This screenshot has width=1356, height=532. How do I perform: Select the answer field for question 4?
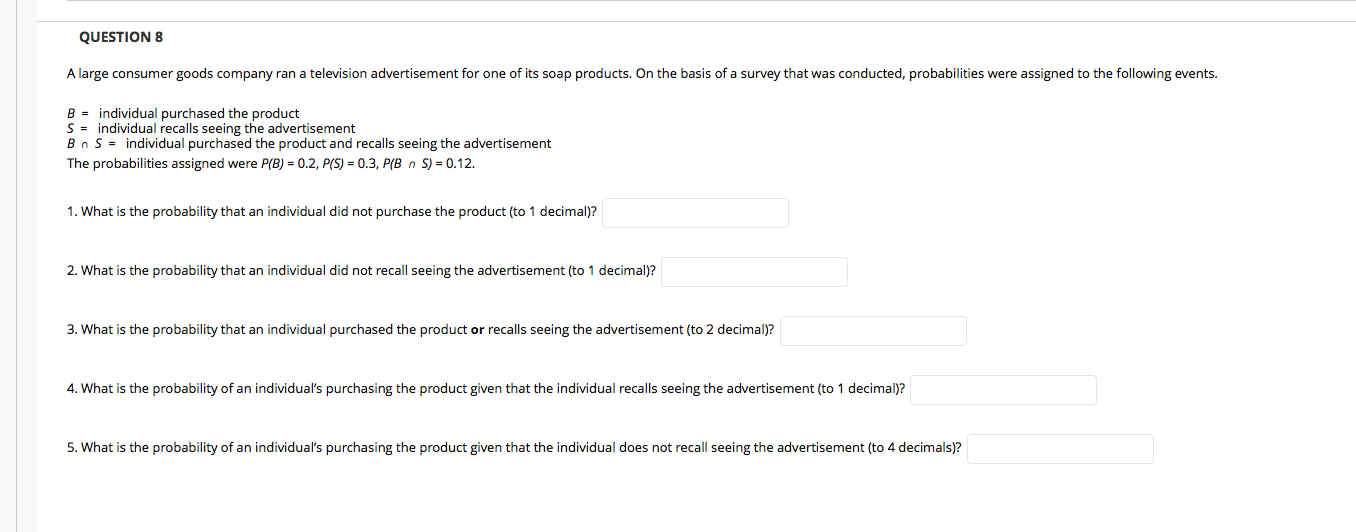(1003, 390)
